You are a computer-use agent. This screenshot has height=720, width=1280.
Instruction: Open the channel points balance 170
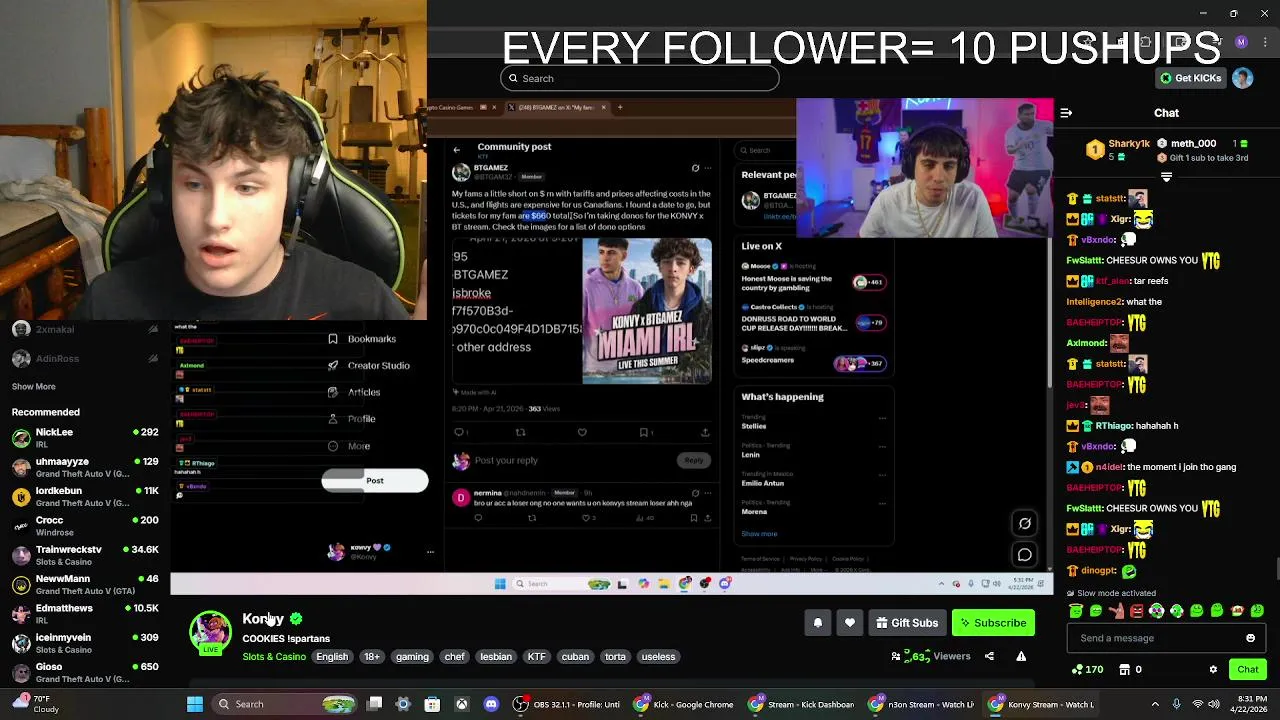click(1087, 669)
